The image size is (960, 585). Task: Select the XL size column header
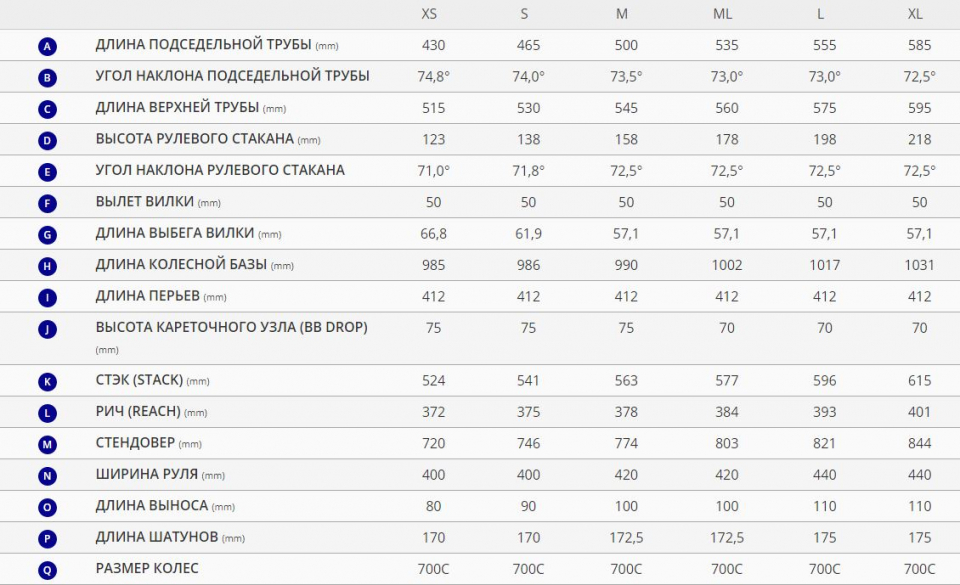(x=916, y=14)
